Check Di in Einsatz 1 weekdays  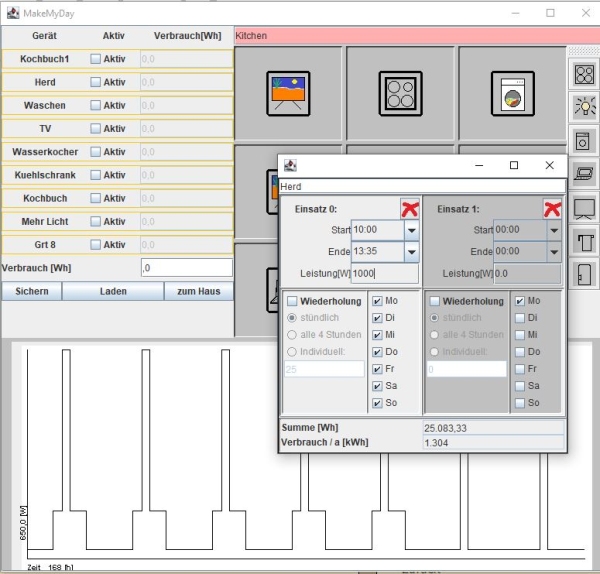click(519, 318)
